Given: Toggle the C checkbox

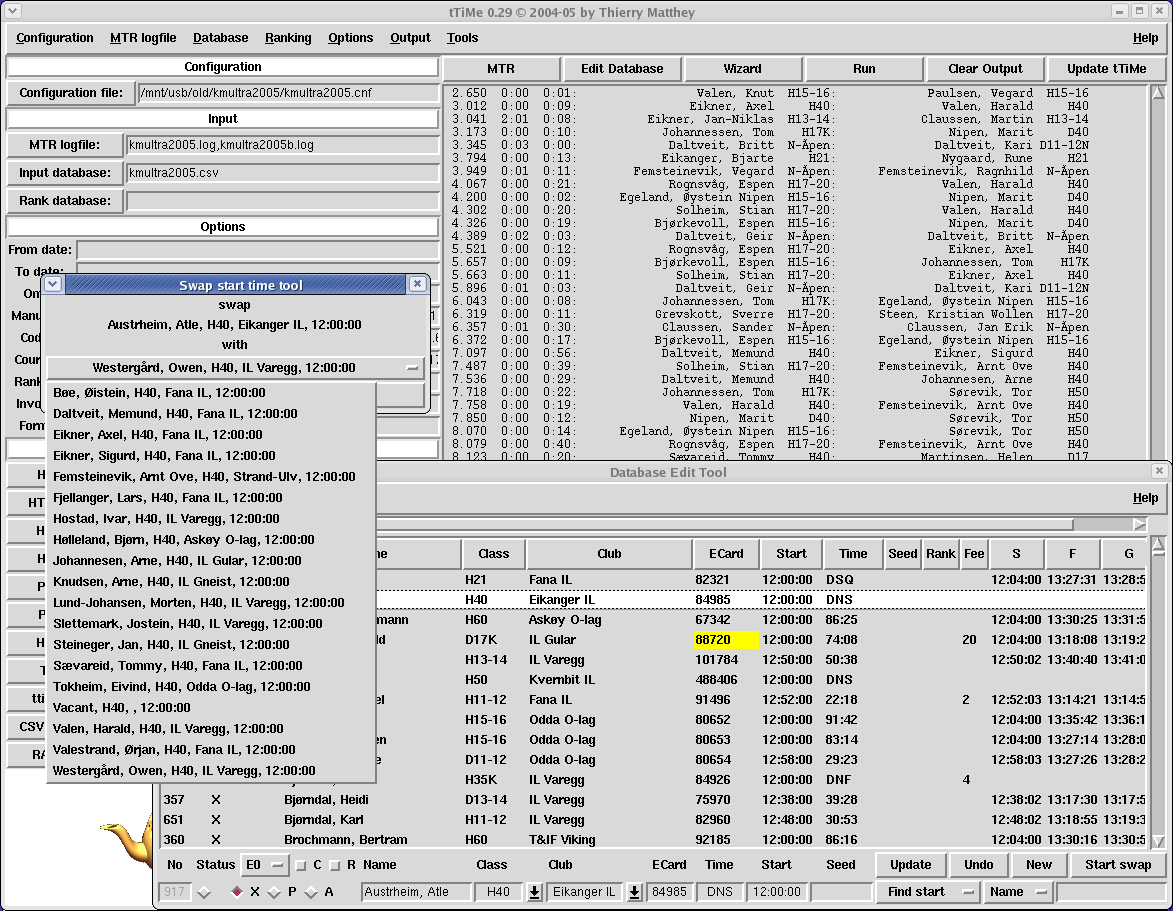Looking at the screenshot, I should (x=301, y=865).
